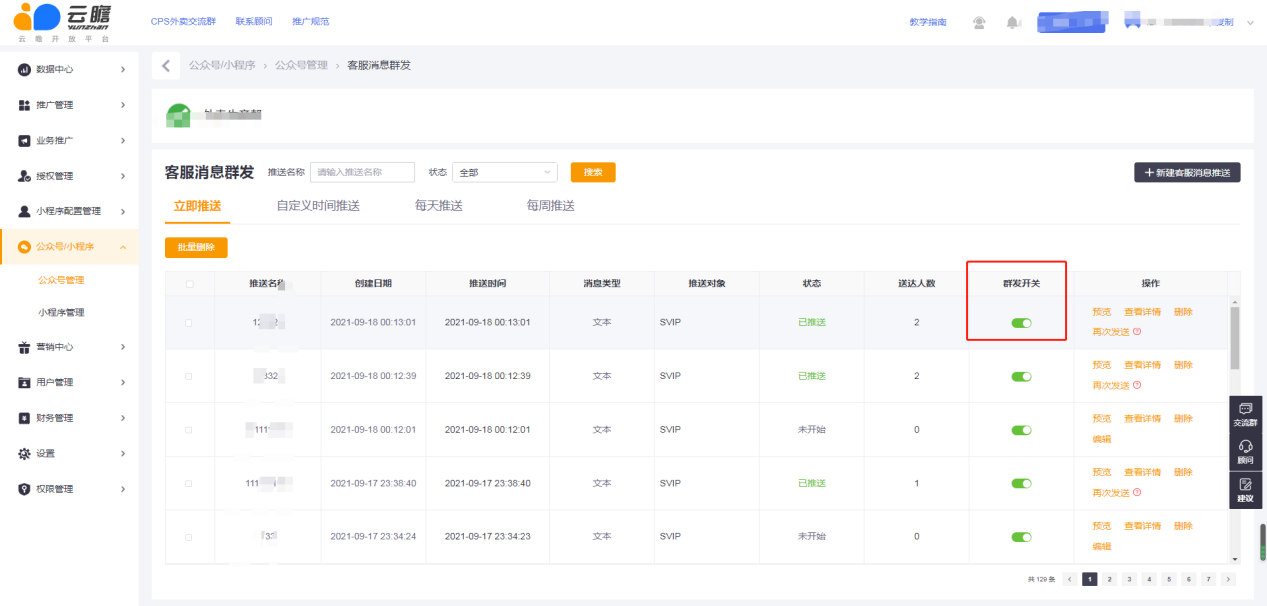Screen dimensions: 1267x606
Task: Click the help icon beside 再次发送 in 23:38:40 row
Action: pos(1137,493)
